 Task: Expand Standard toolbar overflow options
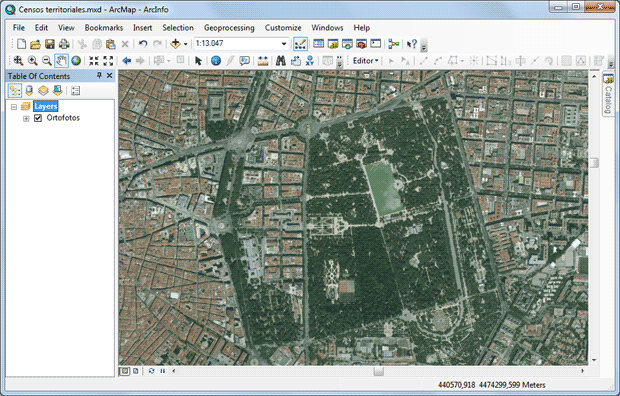[x=424, y=45]
